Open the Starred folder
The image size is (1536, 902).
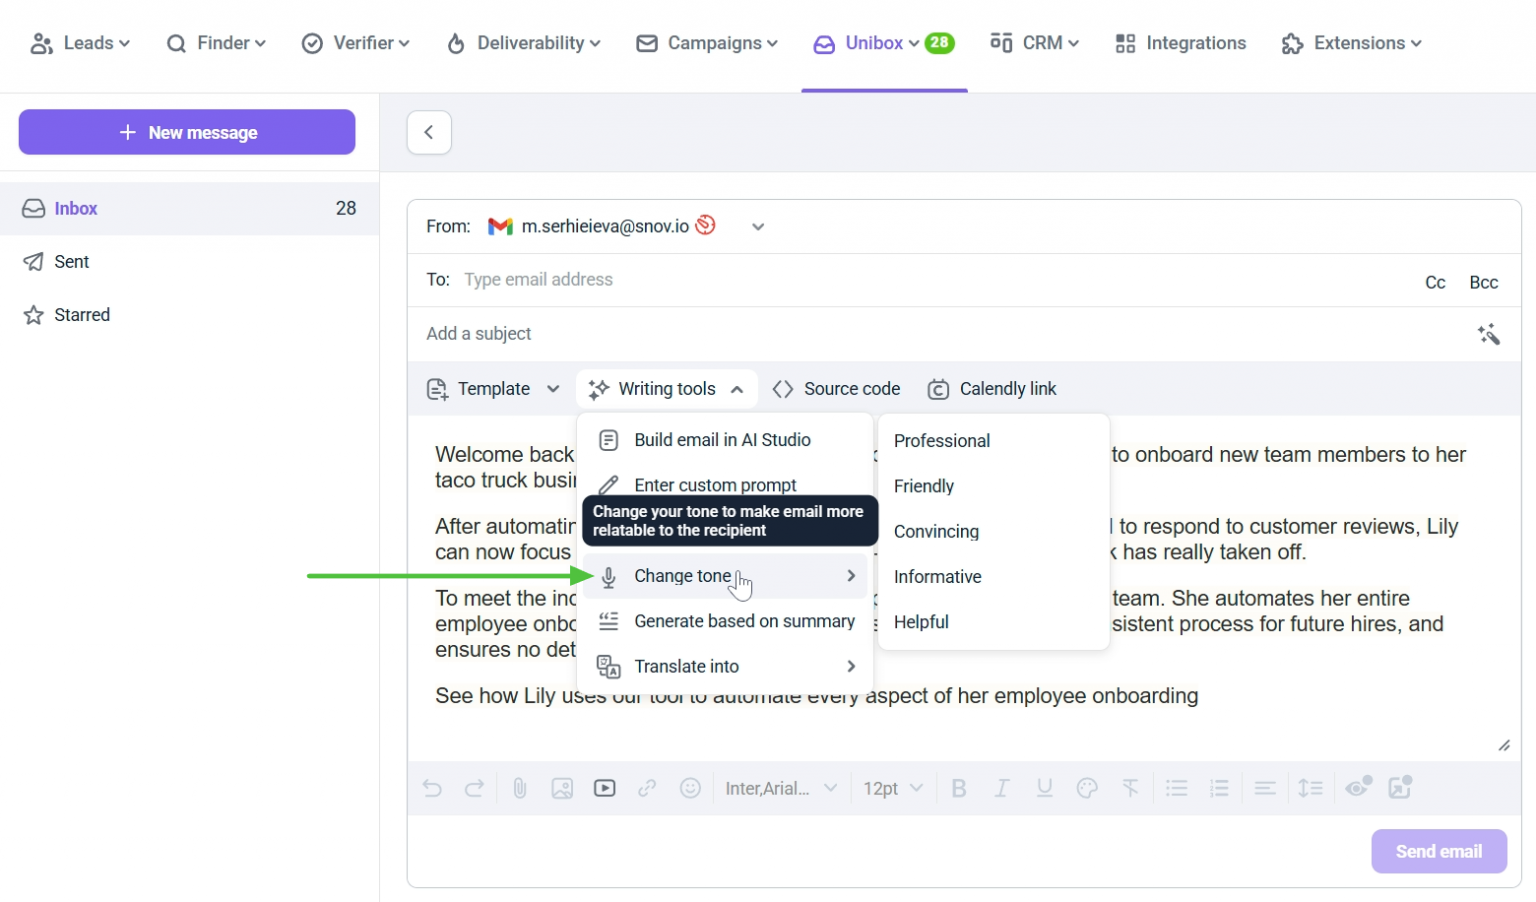click(x=189, y=315)
